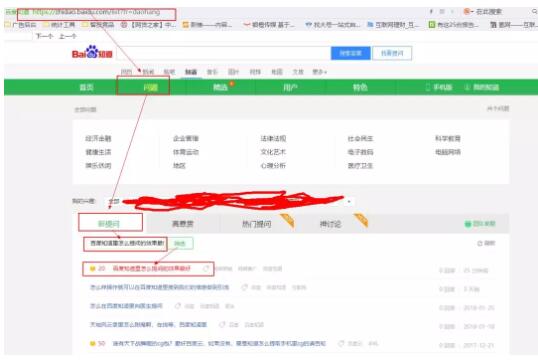Switch to the 高悬赏 tab
This screenshot has width=538, height=361.
(183, 224)
